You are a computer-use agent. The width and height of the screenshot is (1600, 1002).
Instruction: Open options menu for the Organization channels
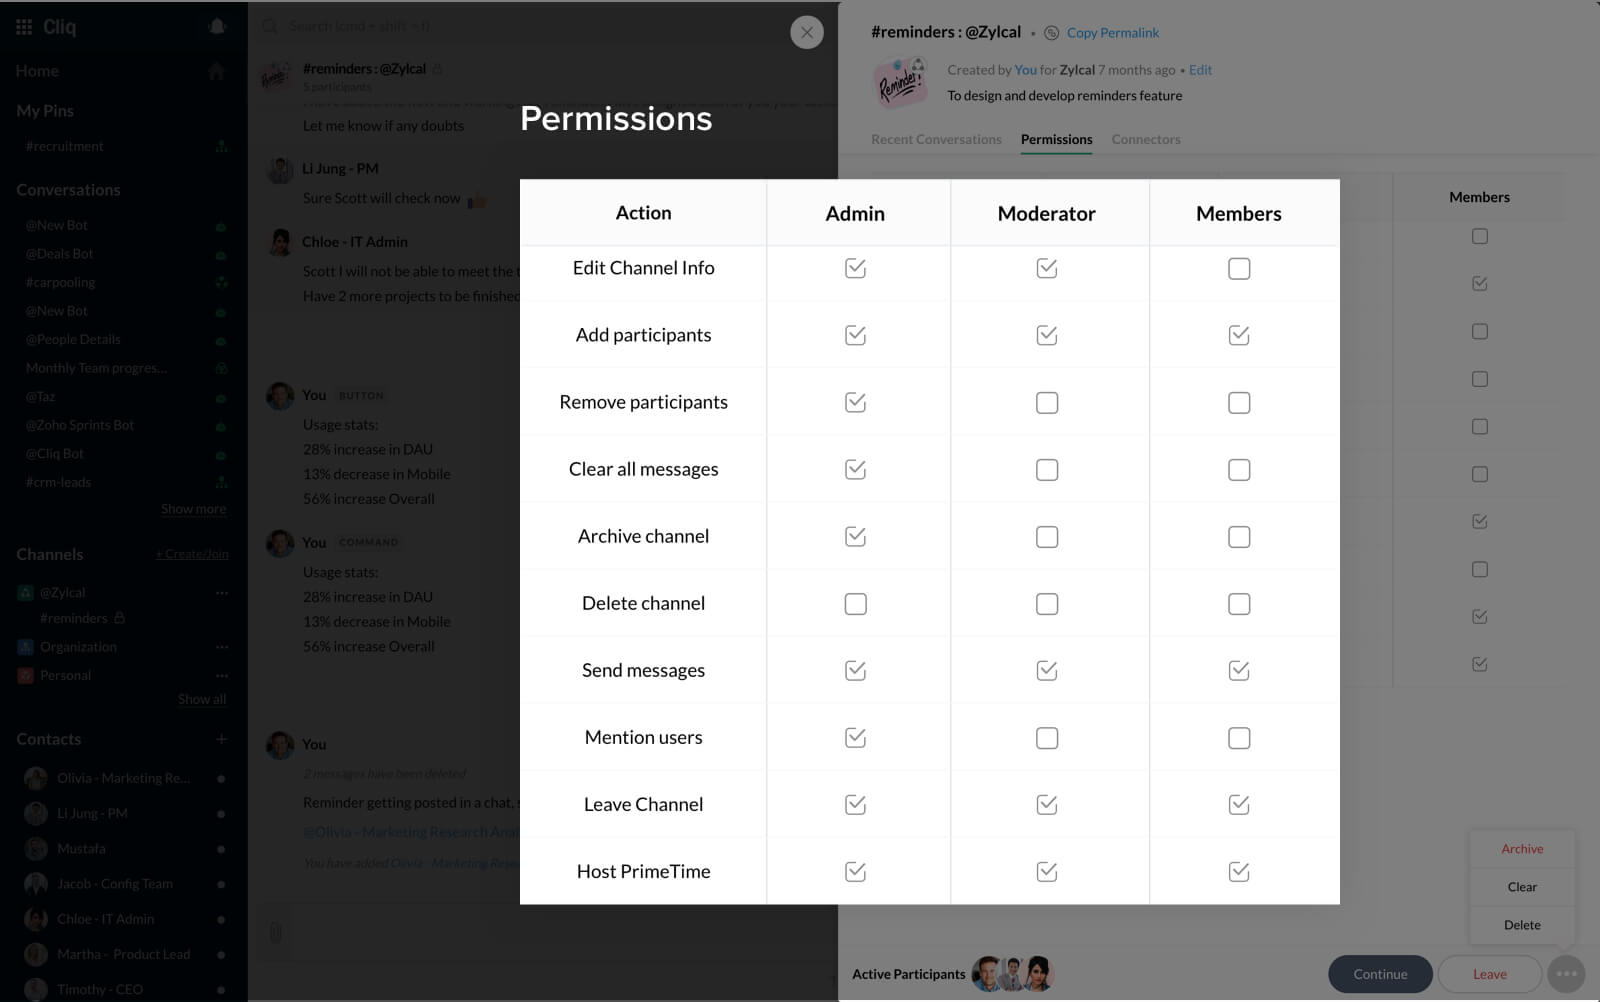coord(222,647)
